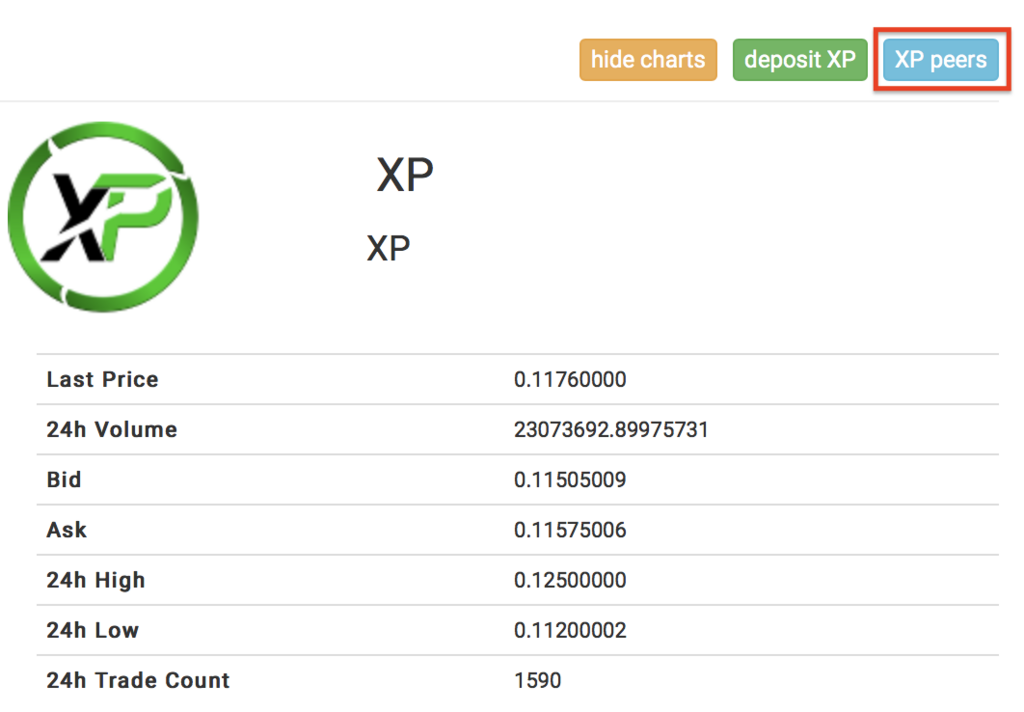Click the Last Price label
The image size is (1024, 712).
(x=103, y=380)
